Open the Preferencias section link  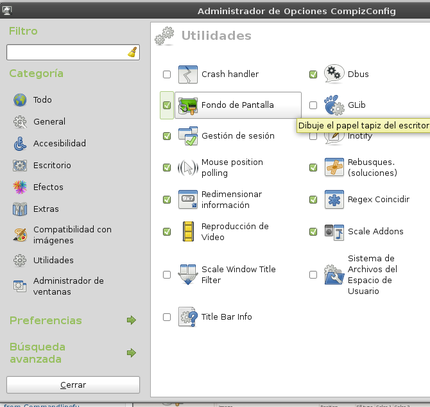46,321
